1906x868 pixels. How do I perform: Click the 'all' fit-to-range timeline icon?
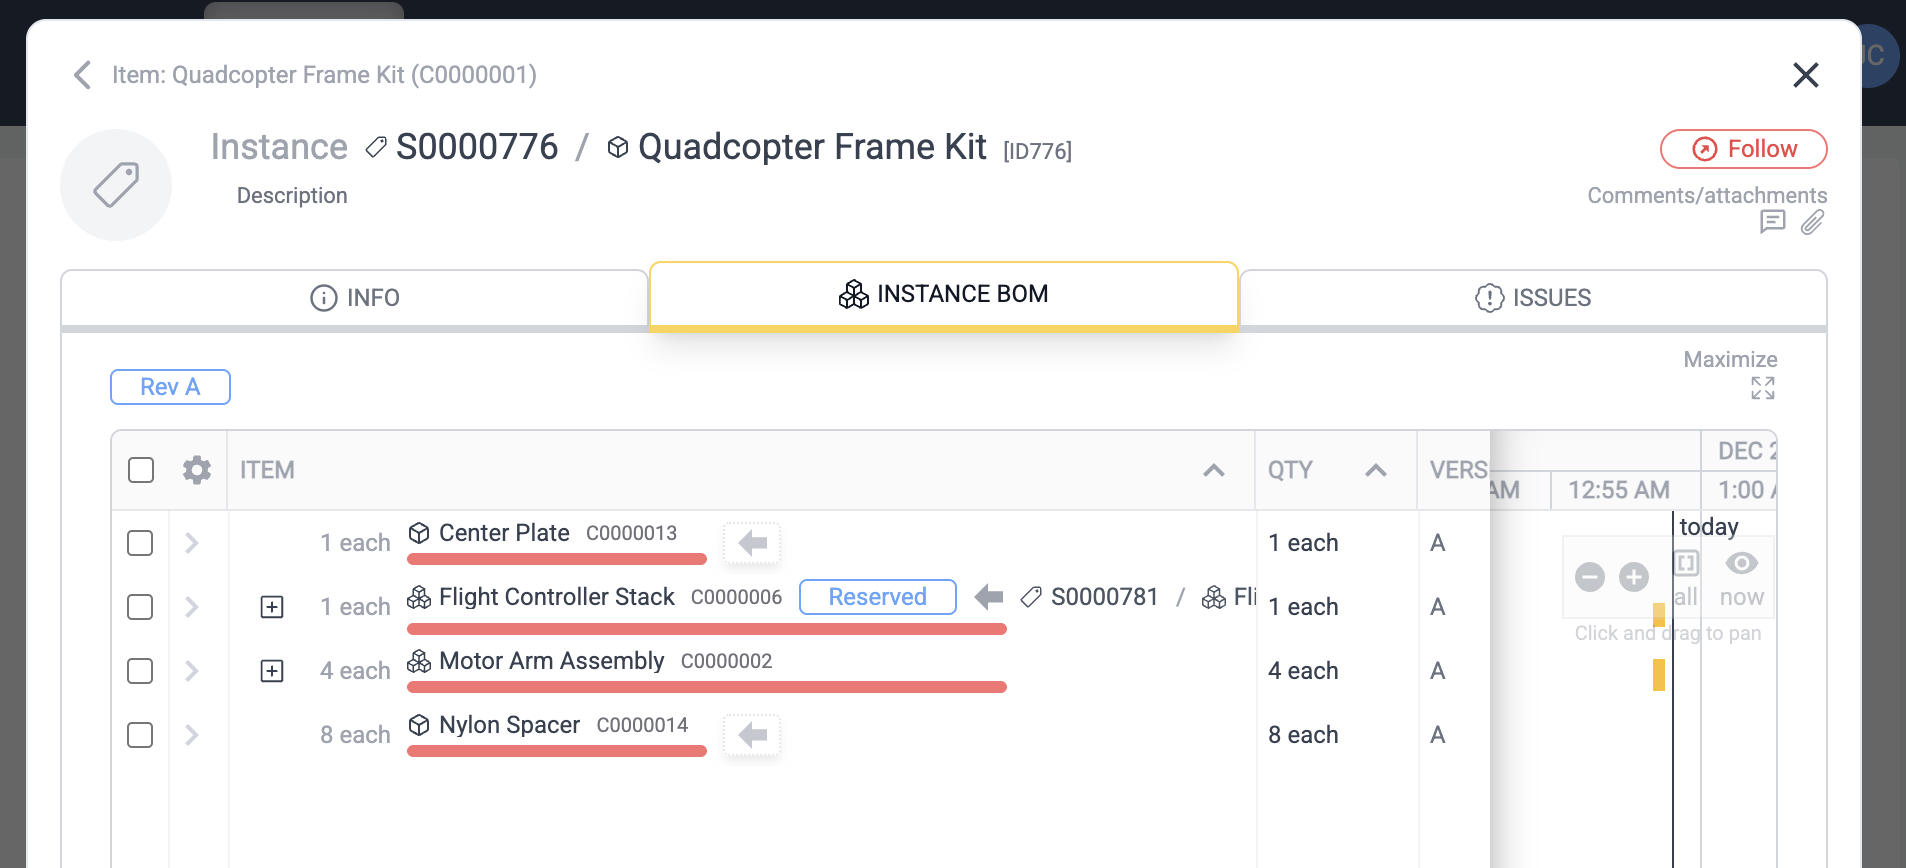coord(1686,563)
